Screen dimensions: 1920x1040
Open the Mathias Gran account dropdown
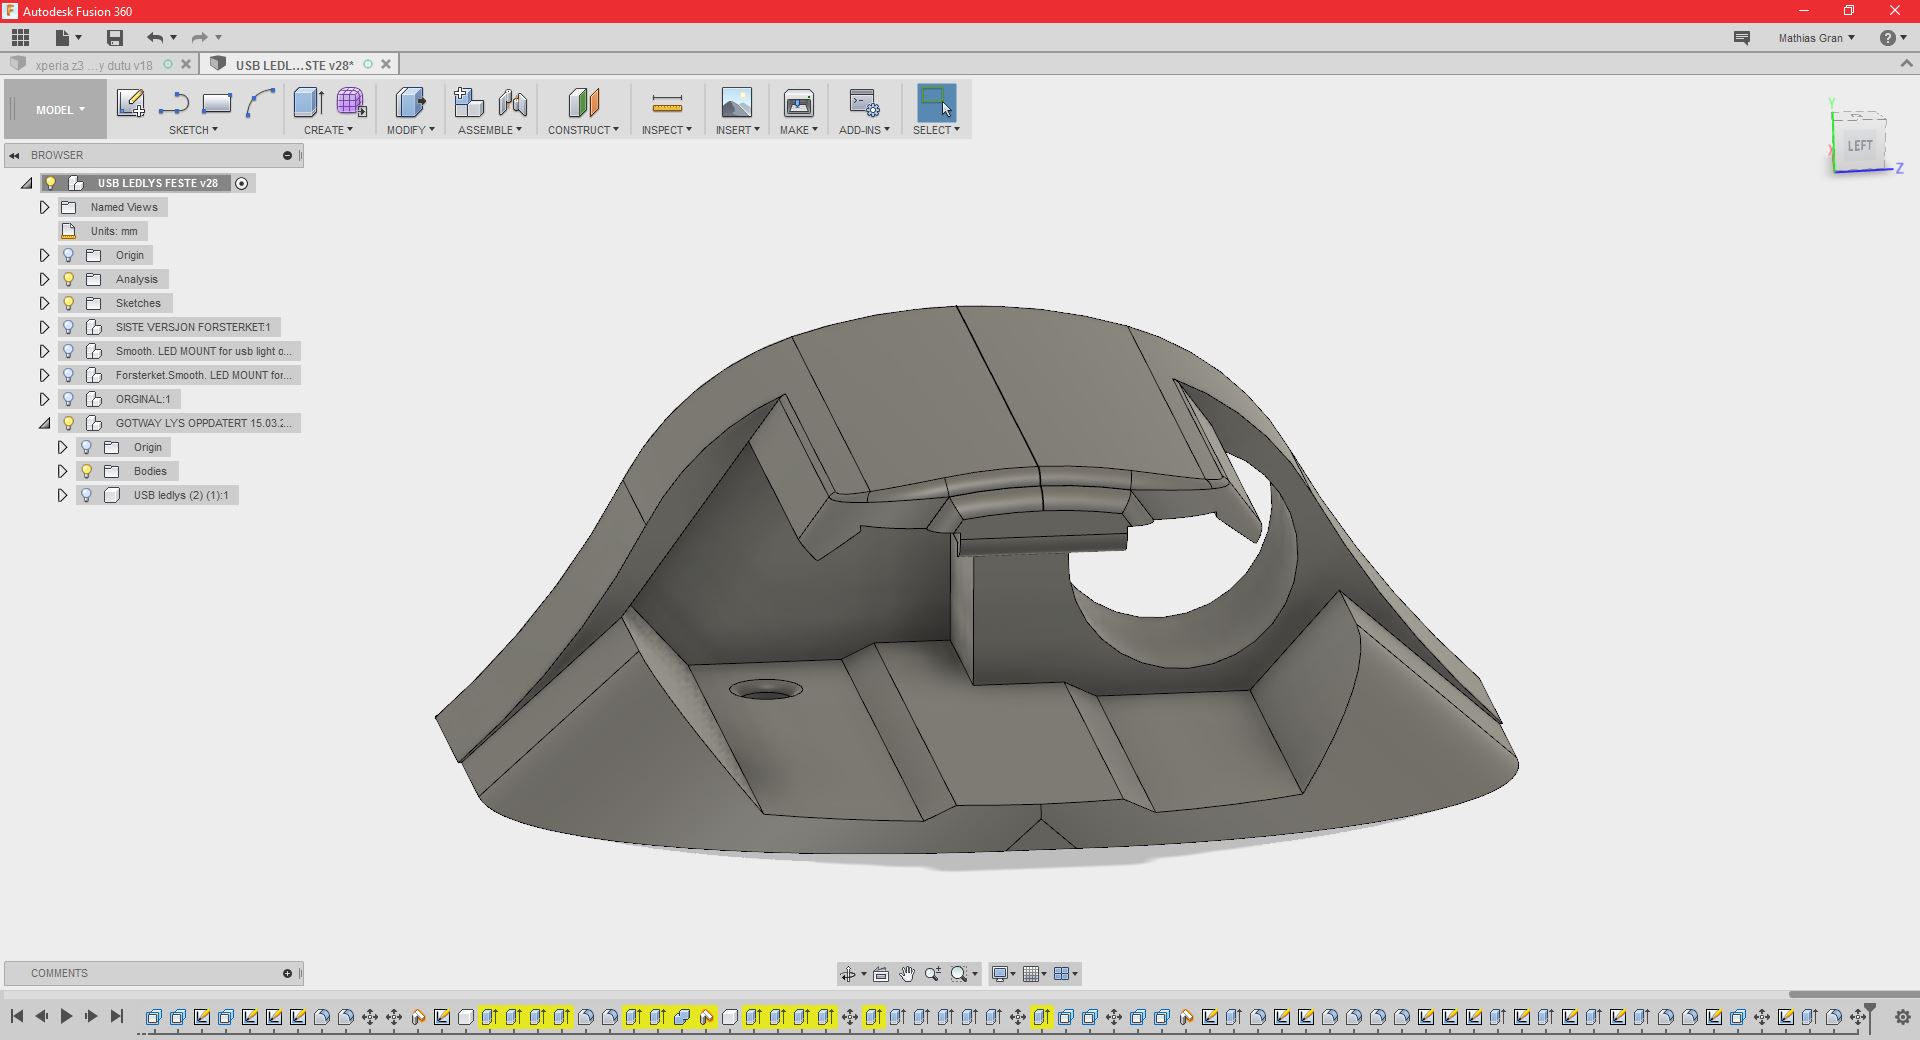click(x=1816, y=38)
